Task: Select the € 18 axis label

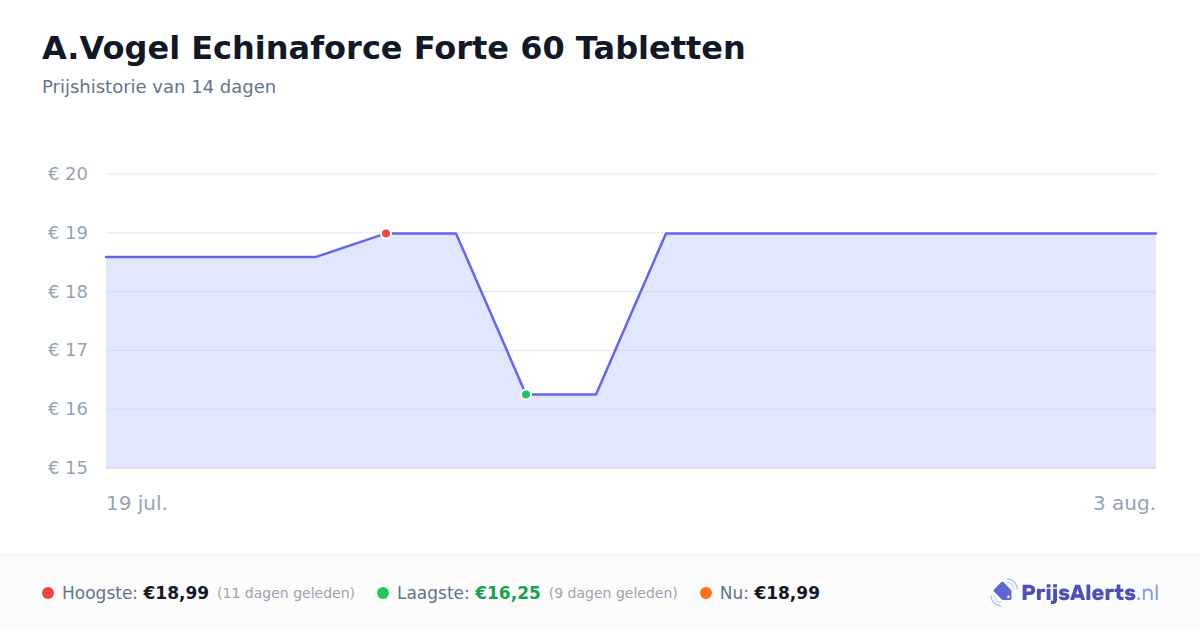Action: (x=68, y=292)
